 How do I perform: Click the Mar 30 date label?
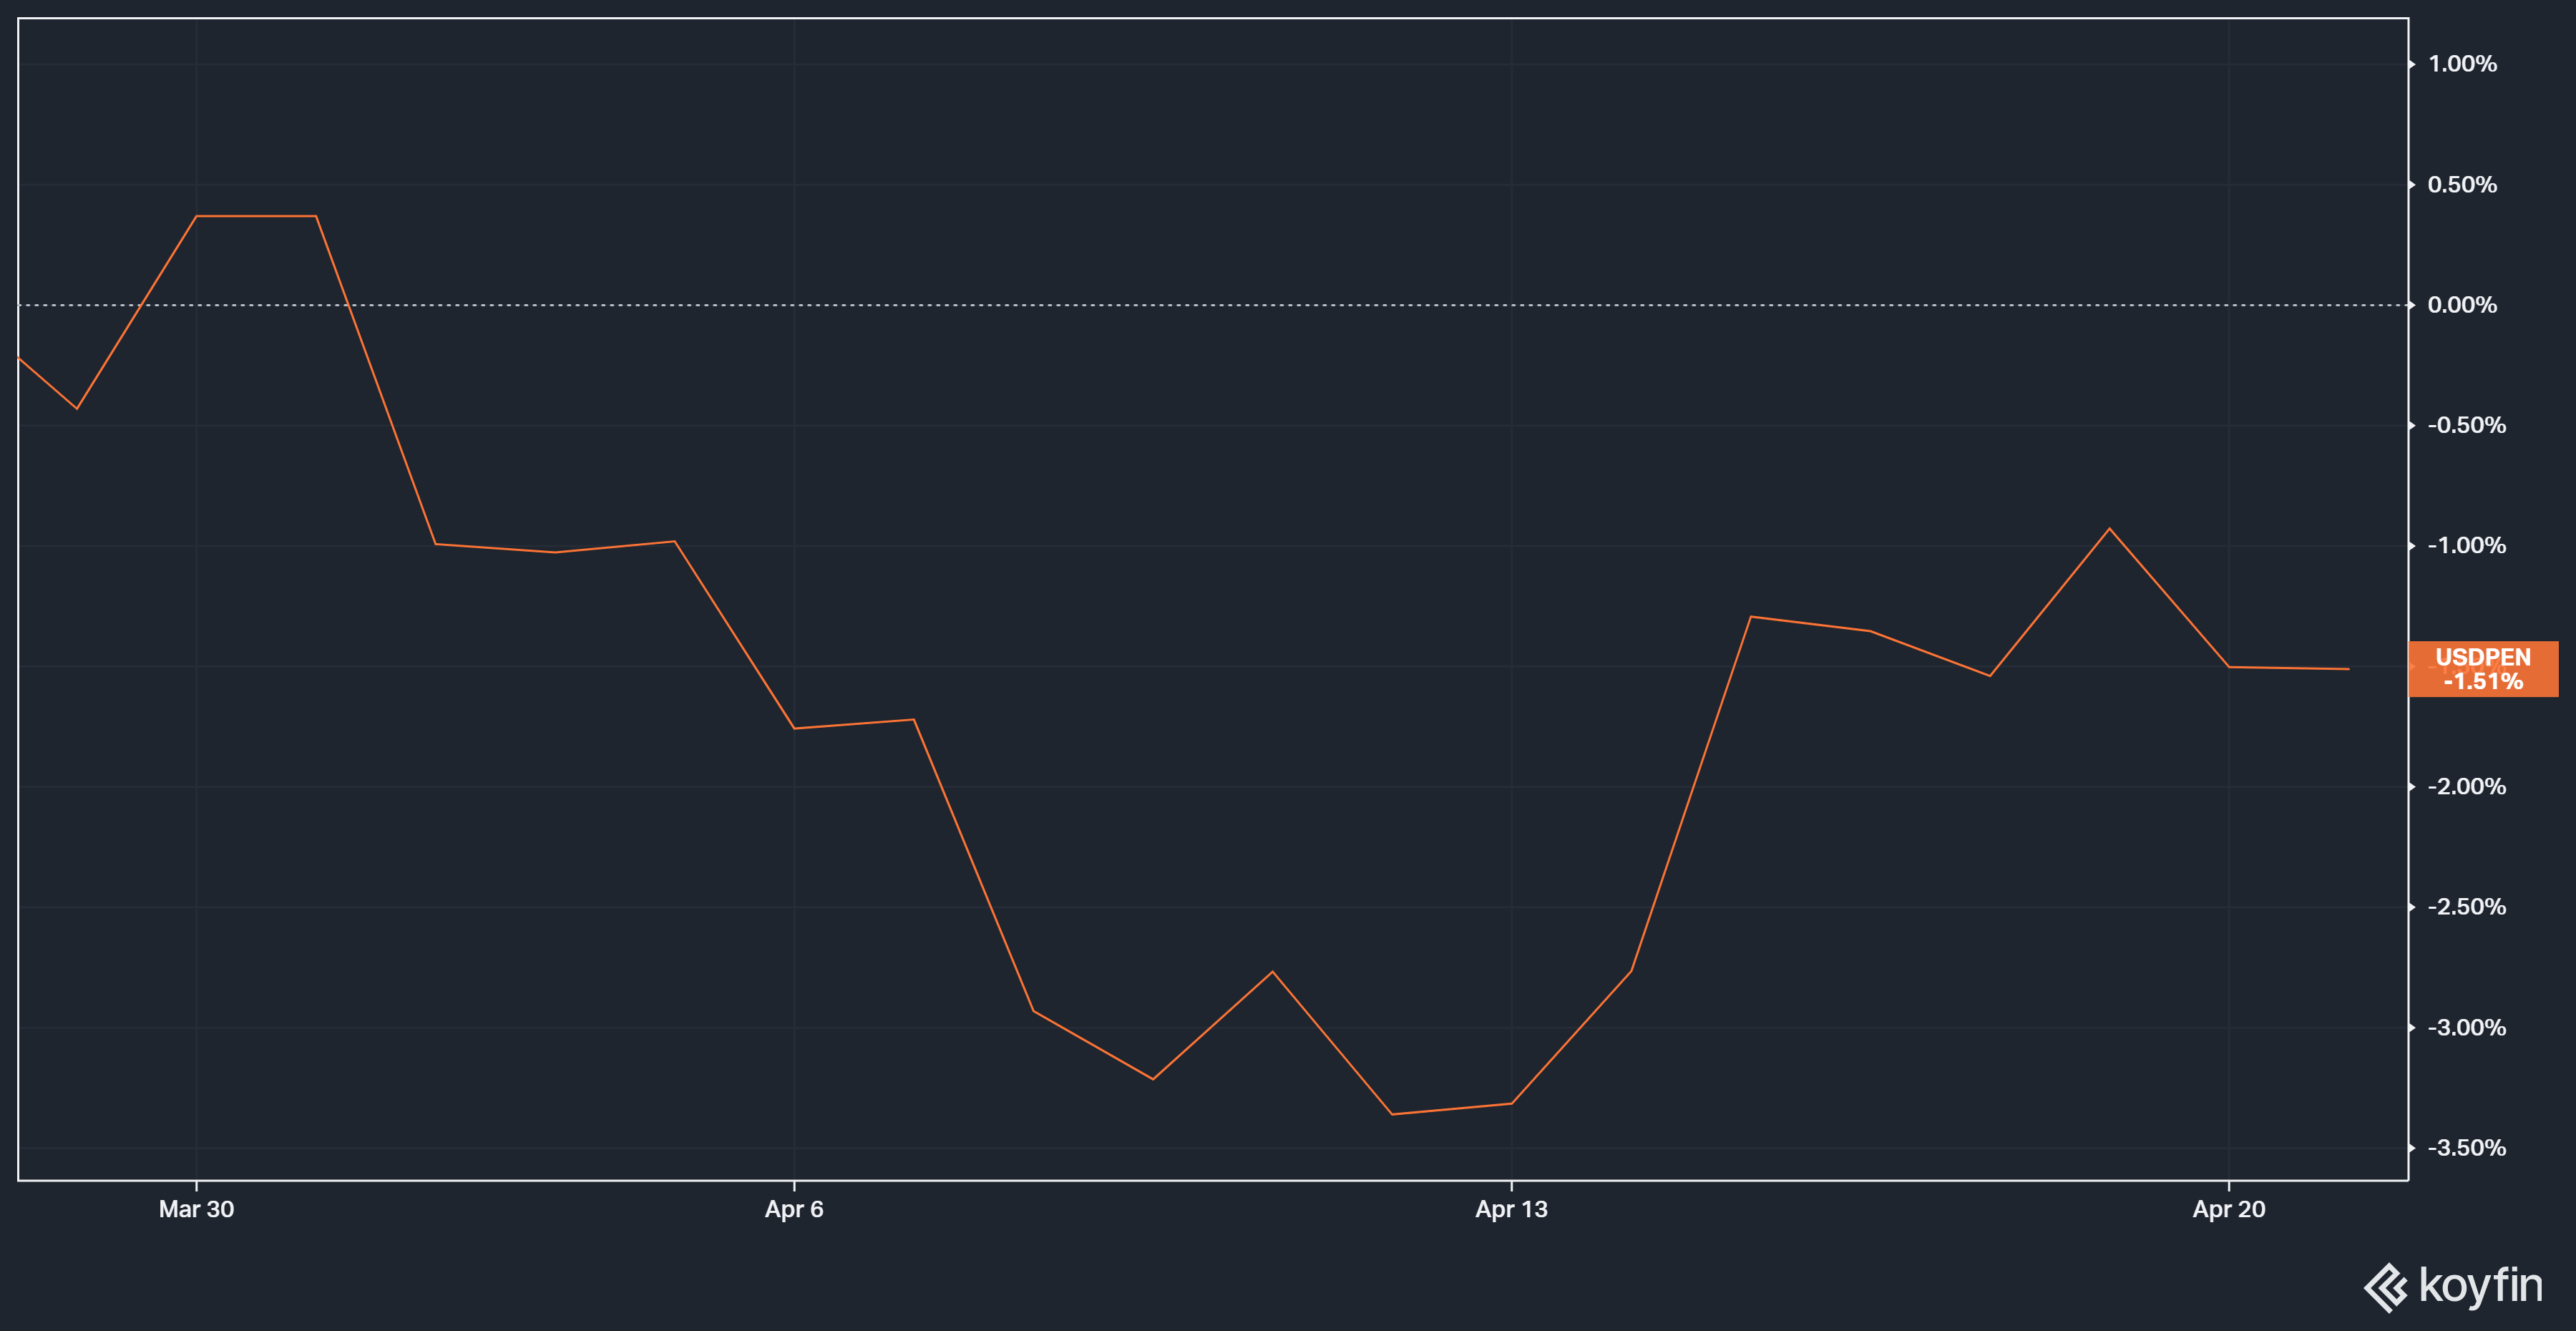pos(196,1209)
